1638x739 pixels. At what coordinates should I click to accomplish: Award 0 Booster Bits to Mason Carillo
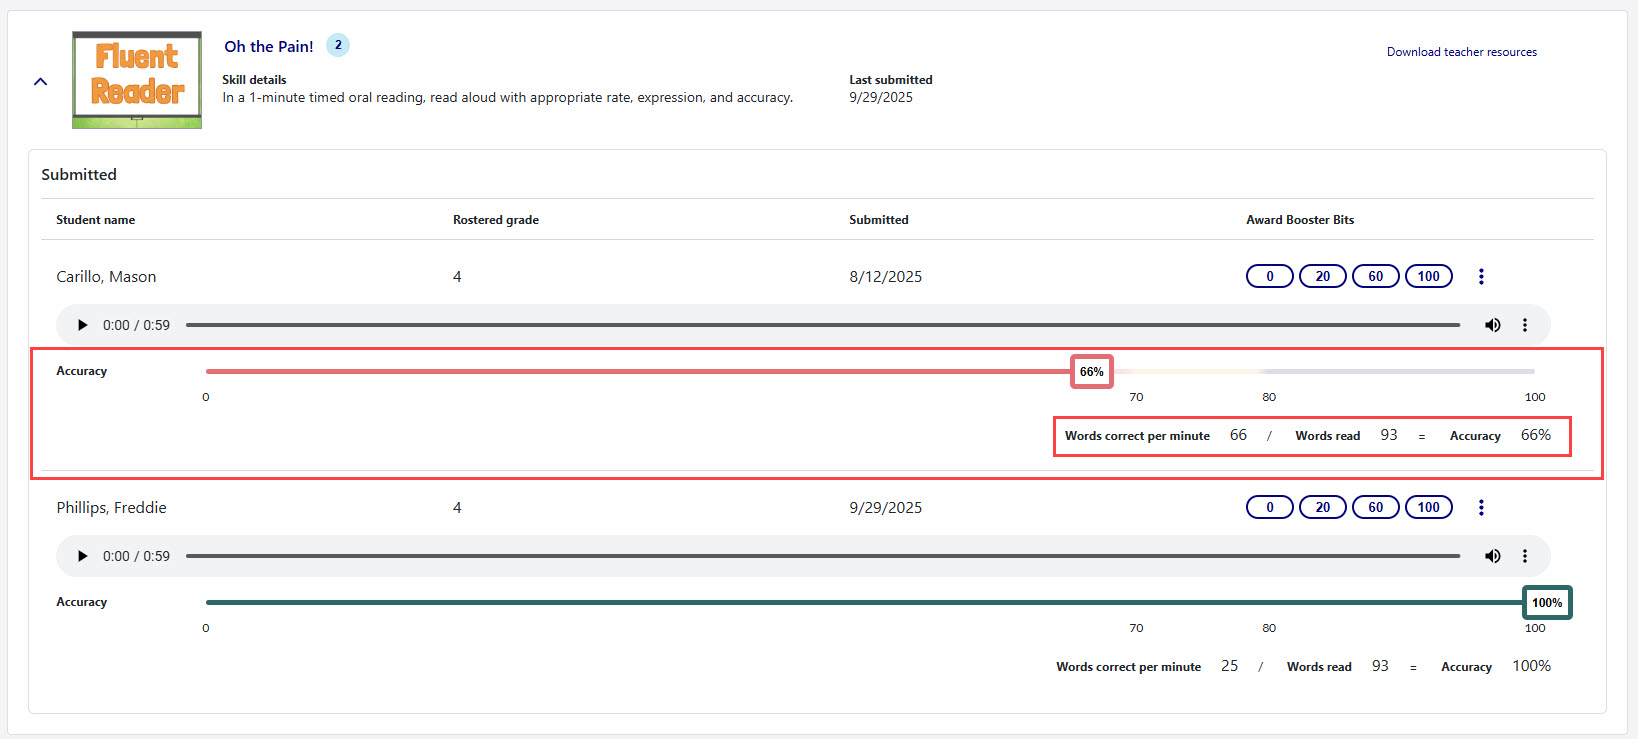(x=1270, y=276)
